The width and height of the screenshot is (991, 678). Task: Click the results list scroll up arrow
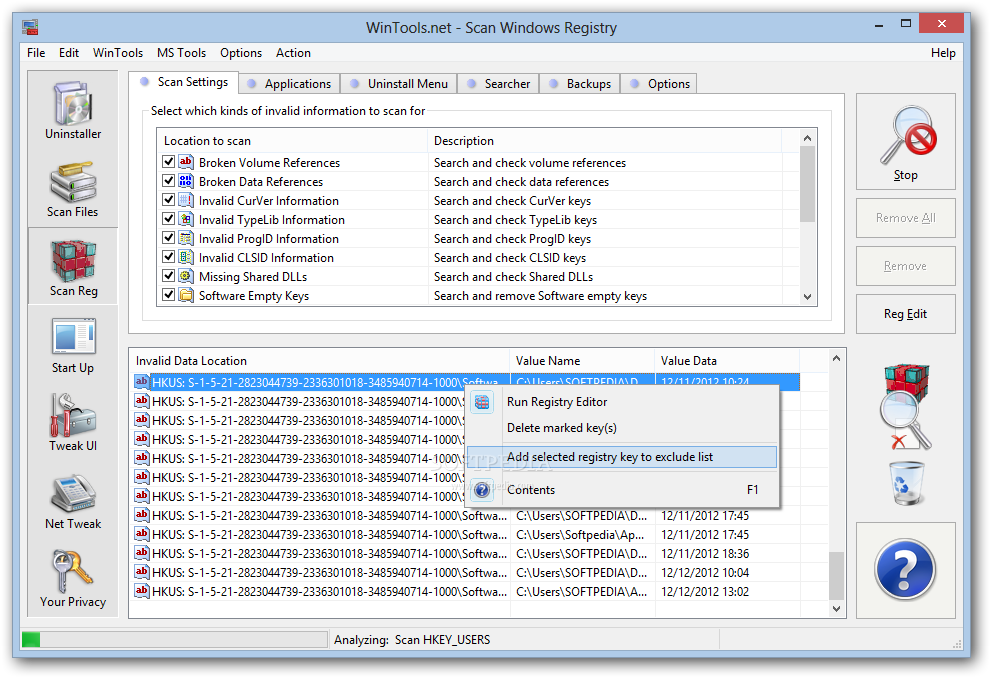tap(836, 358)
